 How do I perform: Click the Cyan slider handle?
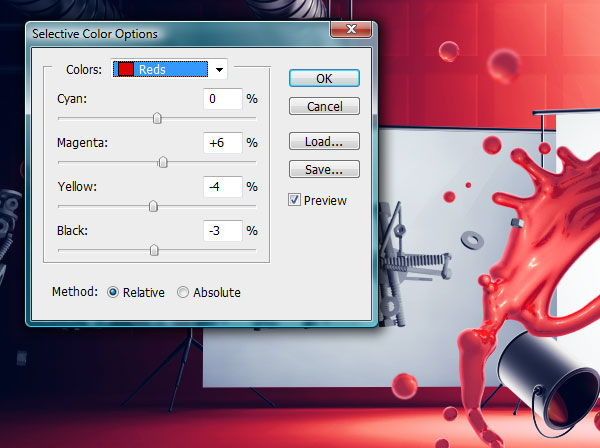point(157,118)
